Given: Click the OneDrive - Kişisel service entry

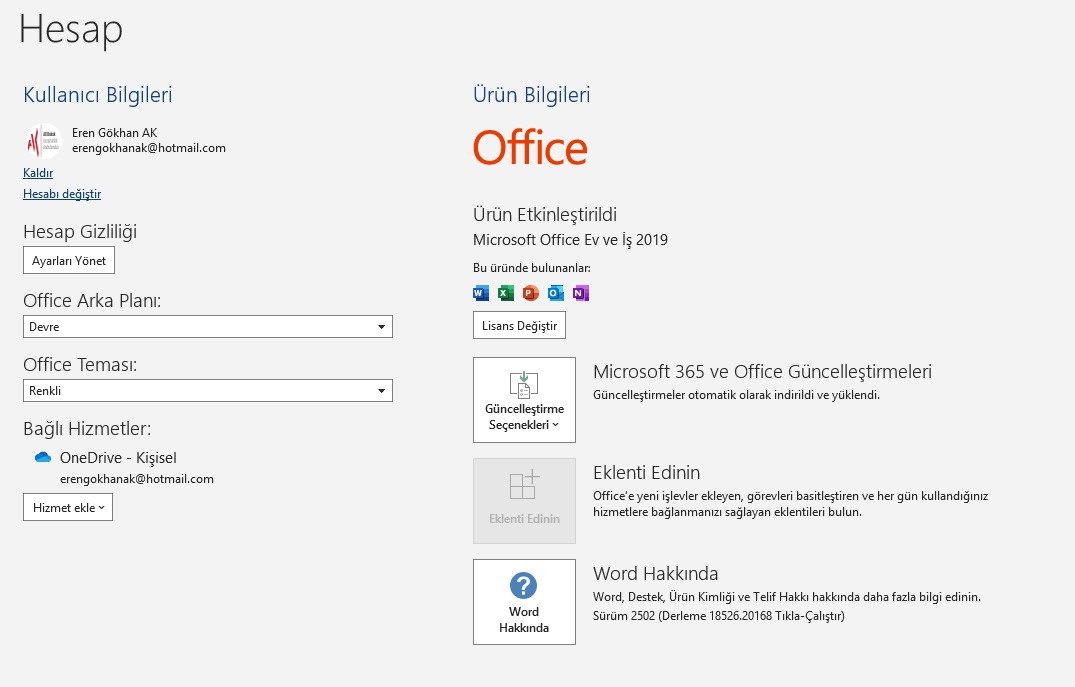Looking at the screenshot, I should point(118,457).
